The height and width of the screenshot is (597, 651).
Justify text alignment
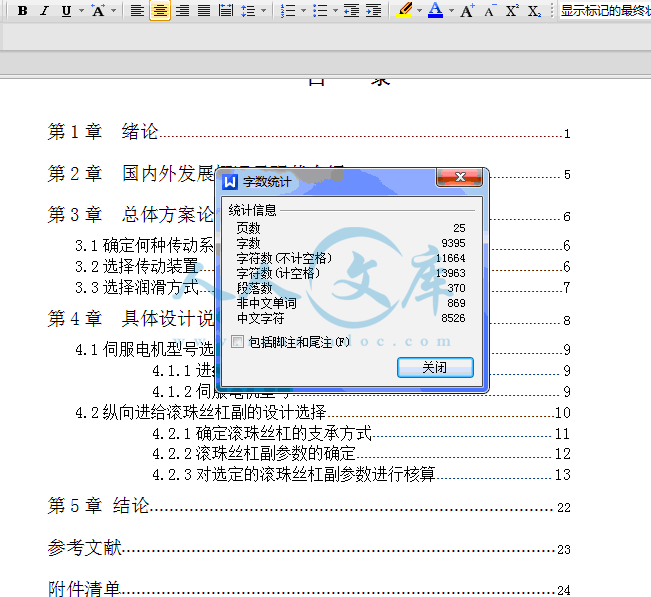[x=203, y=10]
